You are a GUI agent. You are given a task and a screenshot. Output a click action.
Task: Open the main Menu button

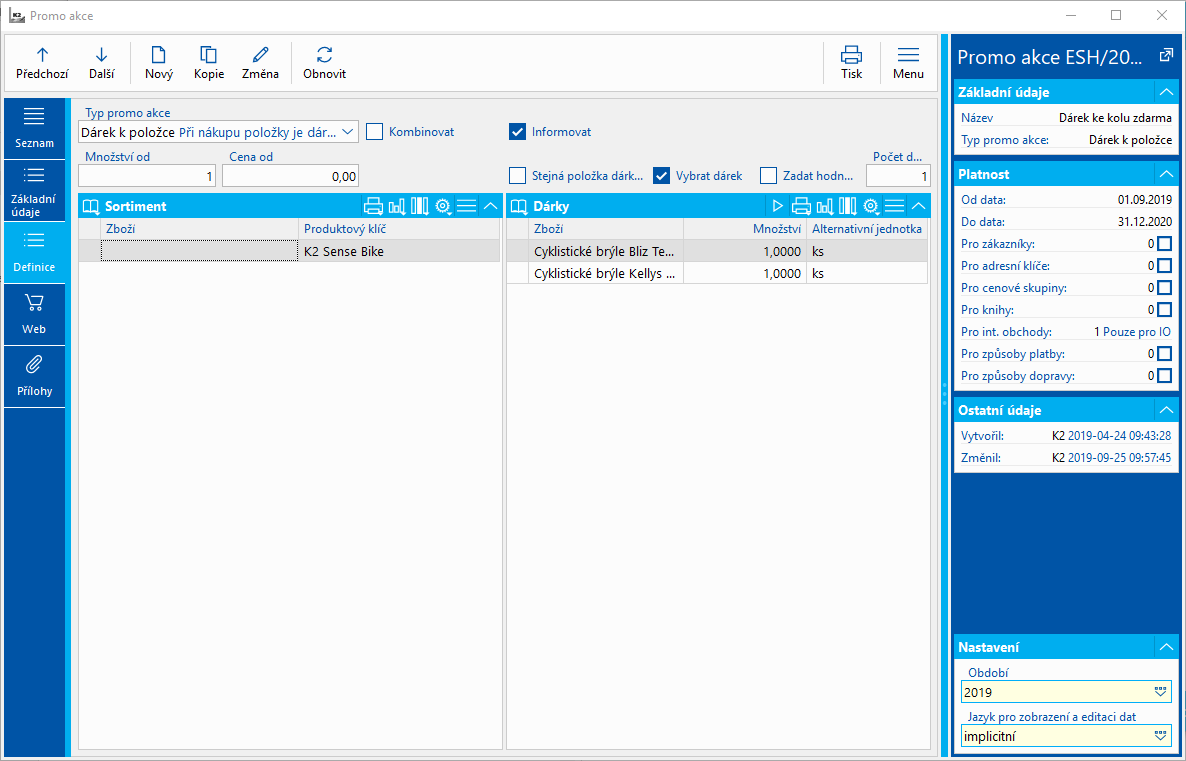coord(908,62)
